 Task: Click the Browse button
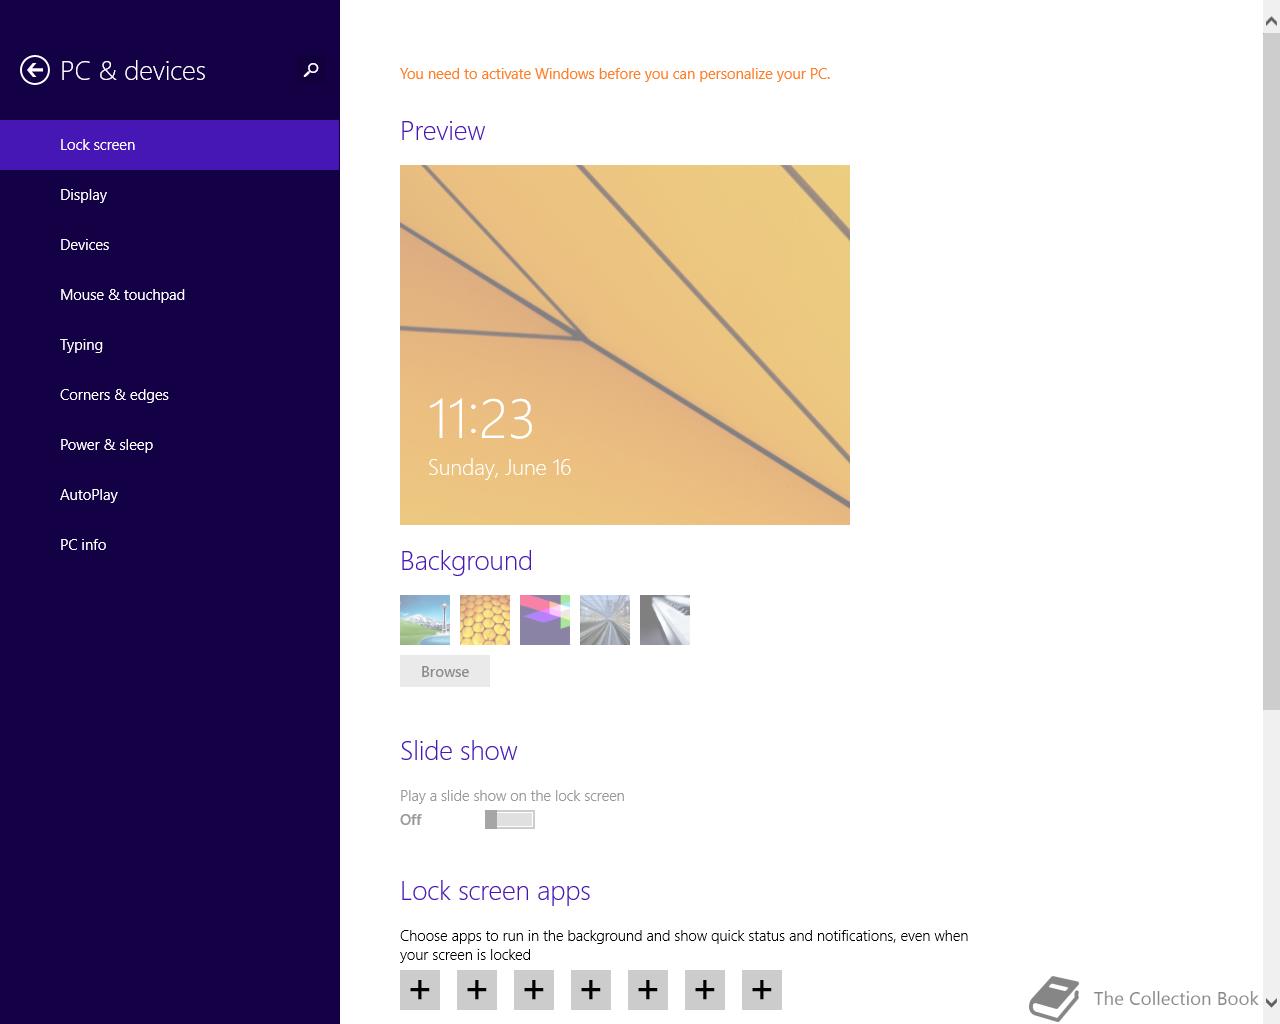(x=445, y=671)
